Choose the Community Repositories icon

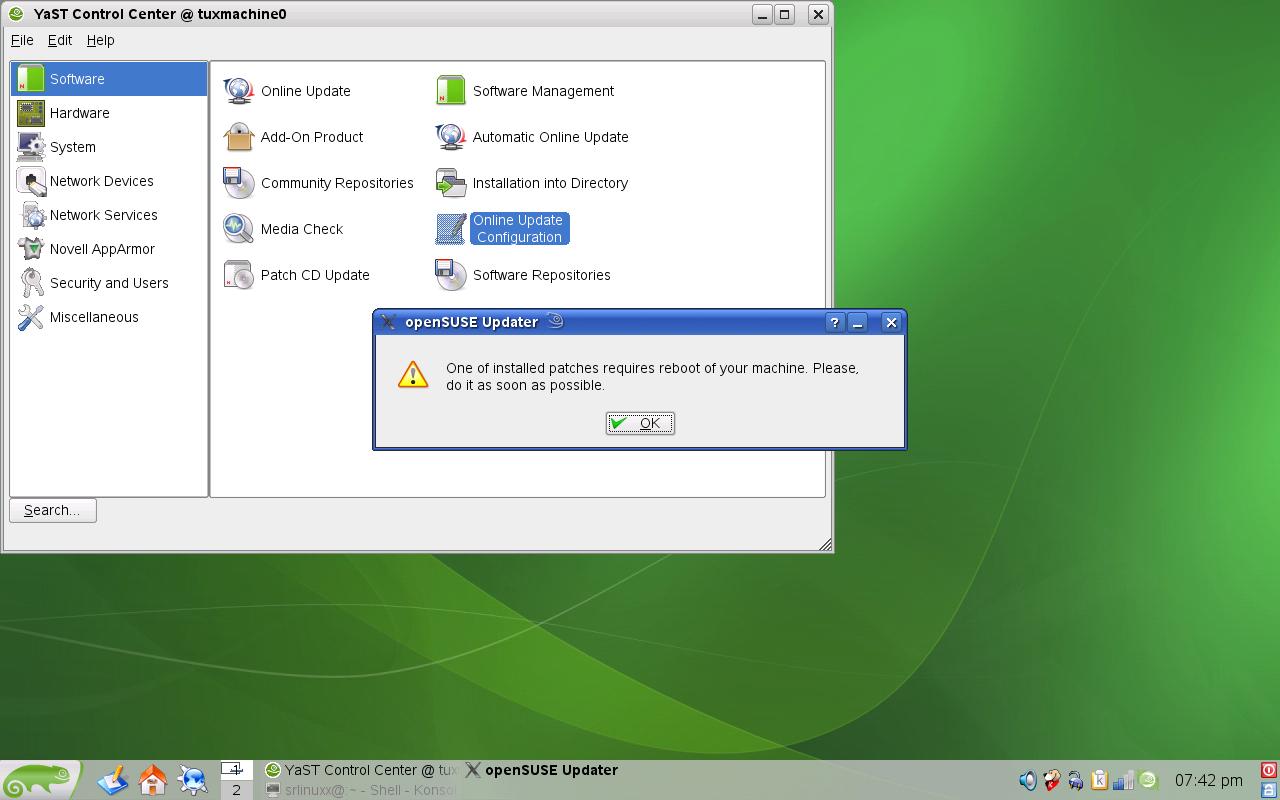click(x=239, y=183)
